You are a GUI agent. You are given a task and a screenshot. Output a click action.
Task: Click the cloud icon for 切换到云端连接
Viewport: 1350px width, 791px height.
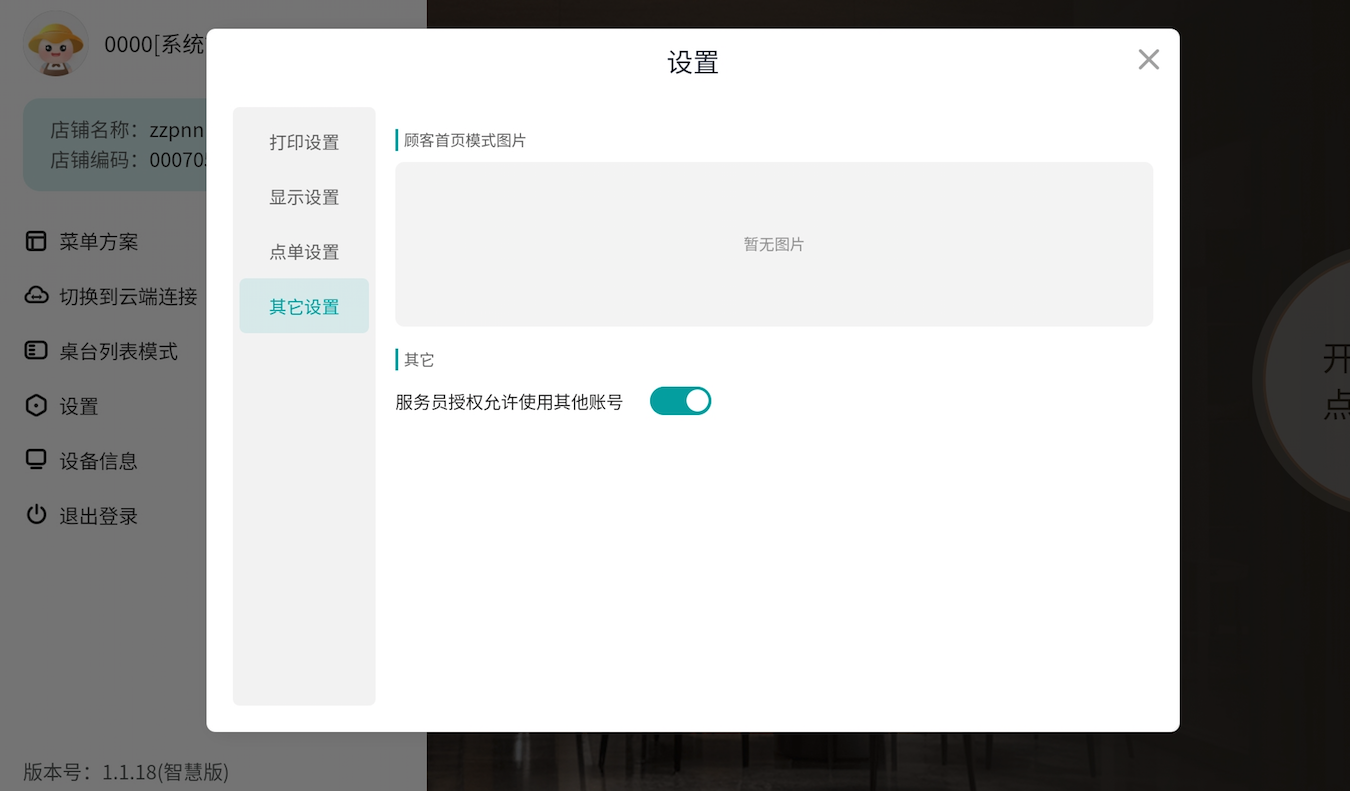(37, 296)
